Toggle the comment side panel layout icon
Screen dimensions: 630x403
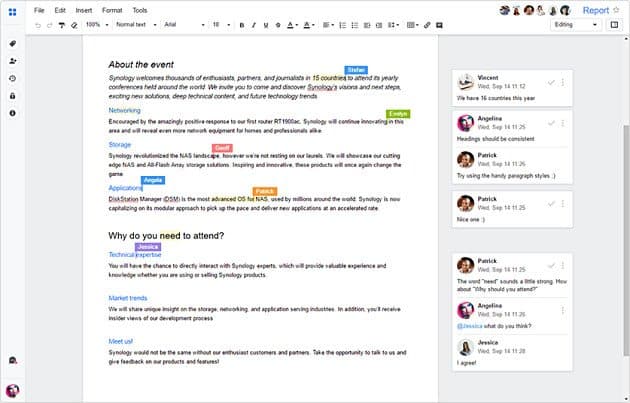[x=614, y=25]
